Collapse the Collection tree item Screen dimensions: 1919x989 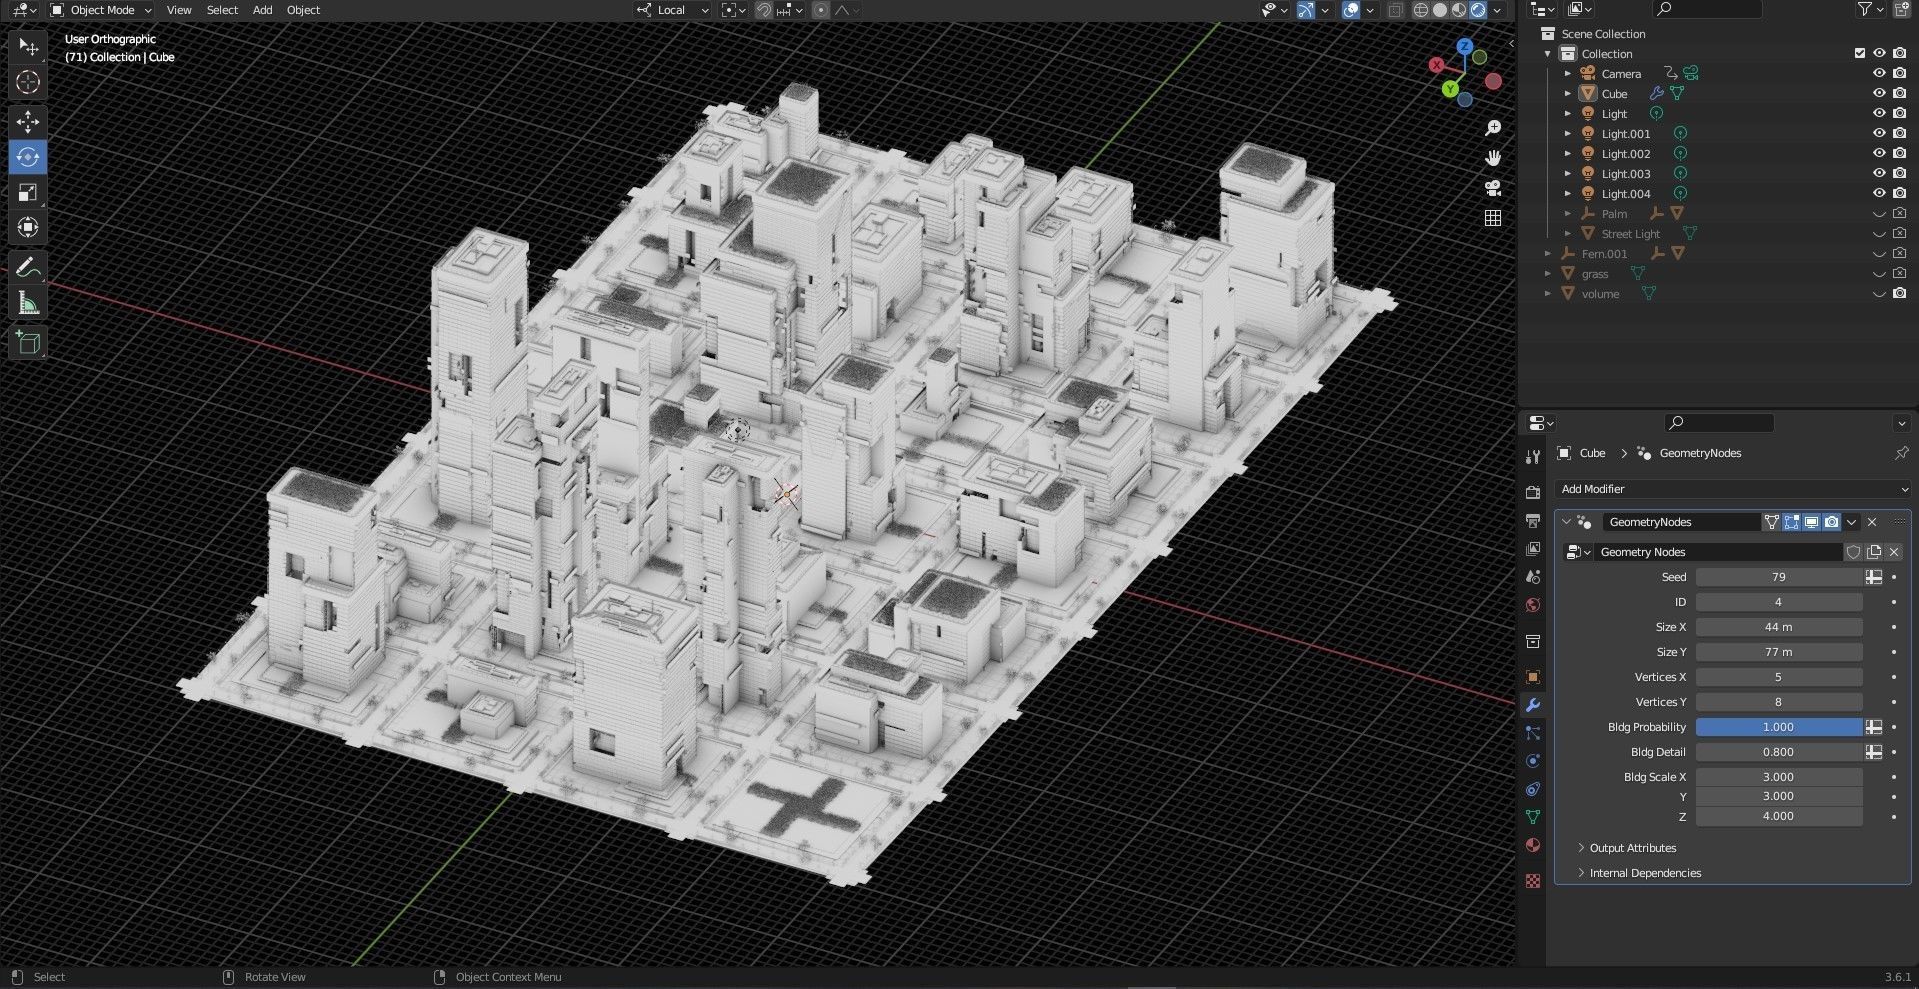1548,53
